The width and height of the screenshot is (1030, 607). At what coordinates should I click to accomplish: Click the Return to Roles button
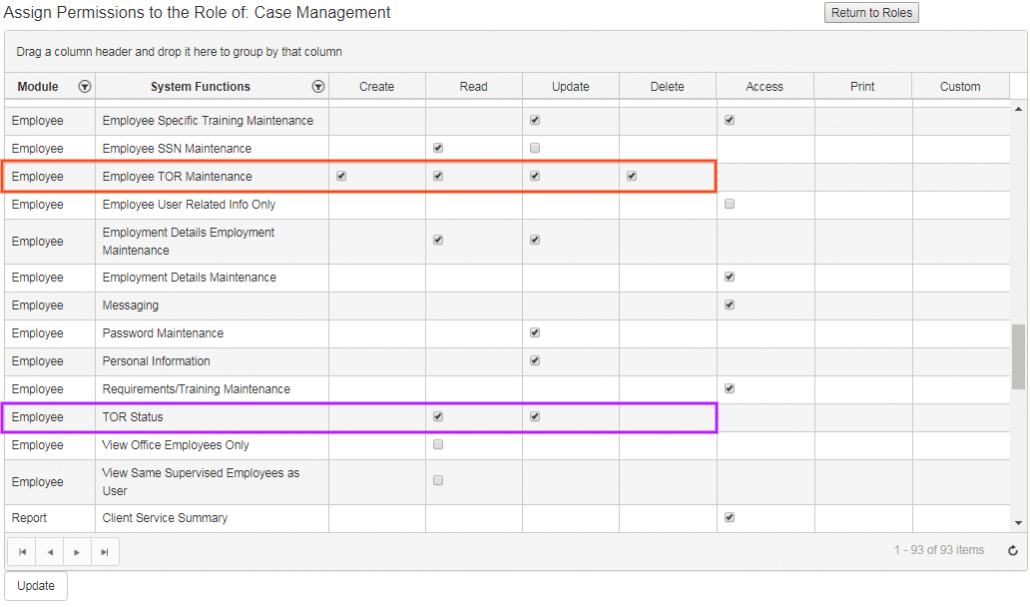(x=870, y=13)
